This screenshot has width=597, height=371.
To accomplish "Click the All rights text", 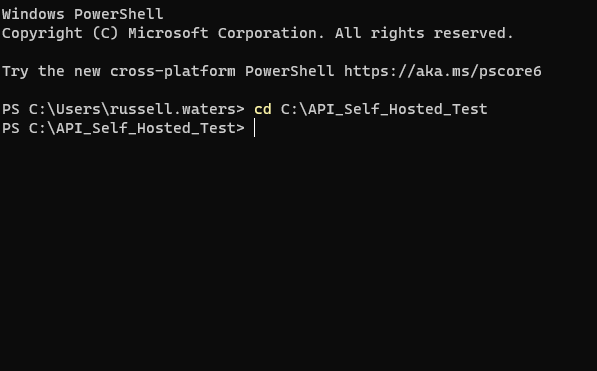I will pyautogui.click(x=380, y=34).
